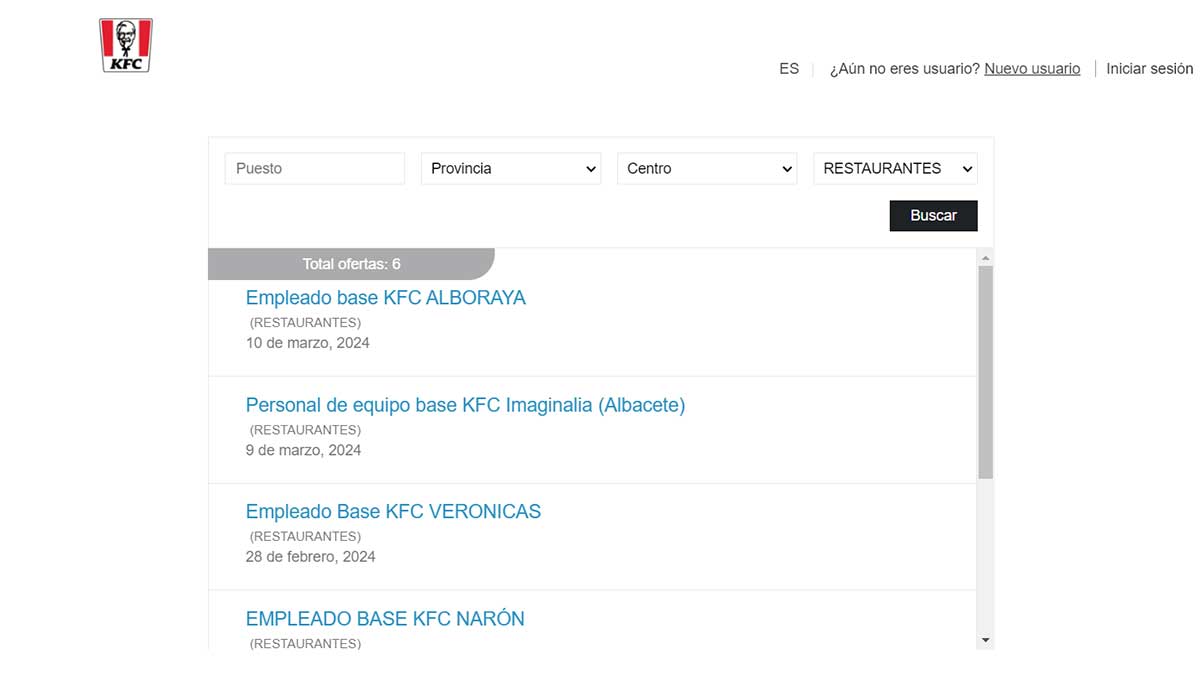Click the offers list scrollbar thumb
The height and width of the screenshot is (675, 1200).
coord(985,370)
